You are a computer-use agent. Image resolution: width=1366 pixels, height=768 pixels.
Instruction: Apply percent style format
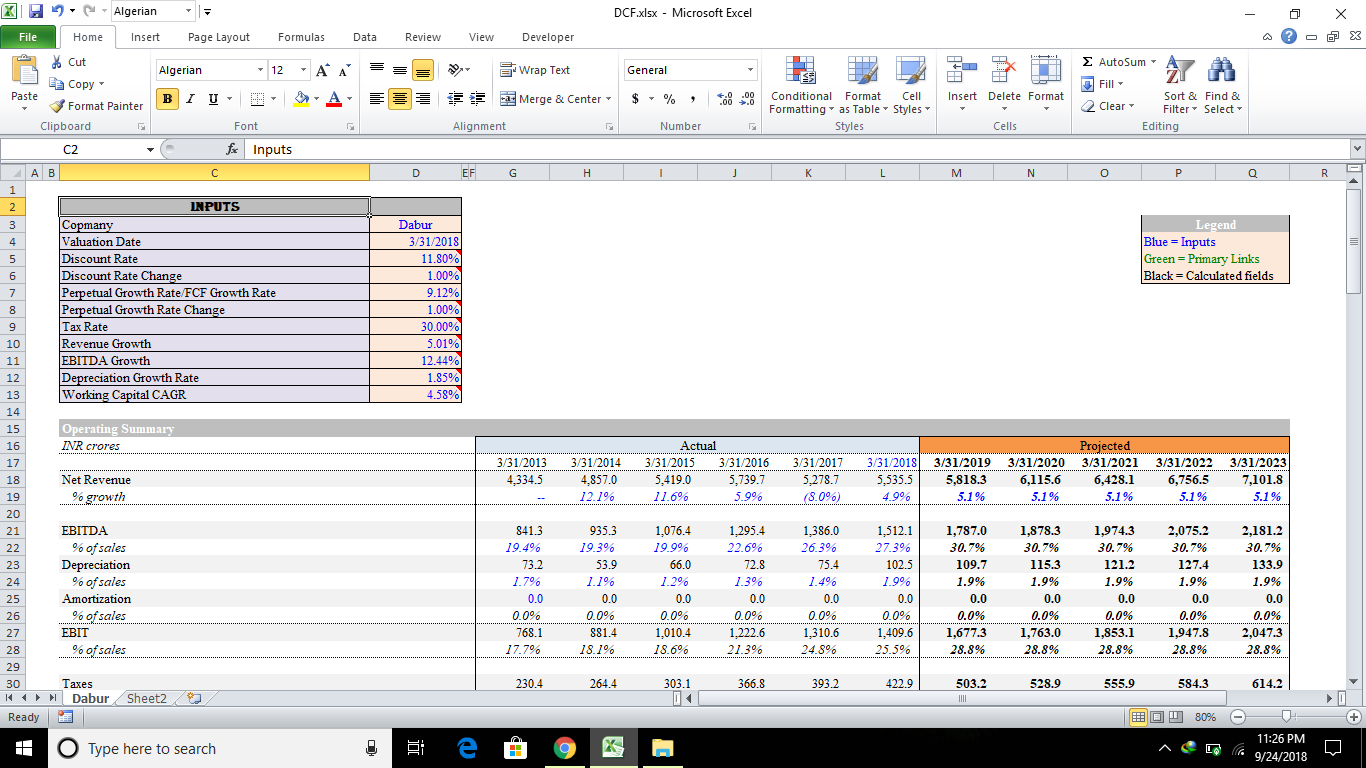(x=670, y=99)
